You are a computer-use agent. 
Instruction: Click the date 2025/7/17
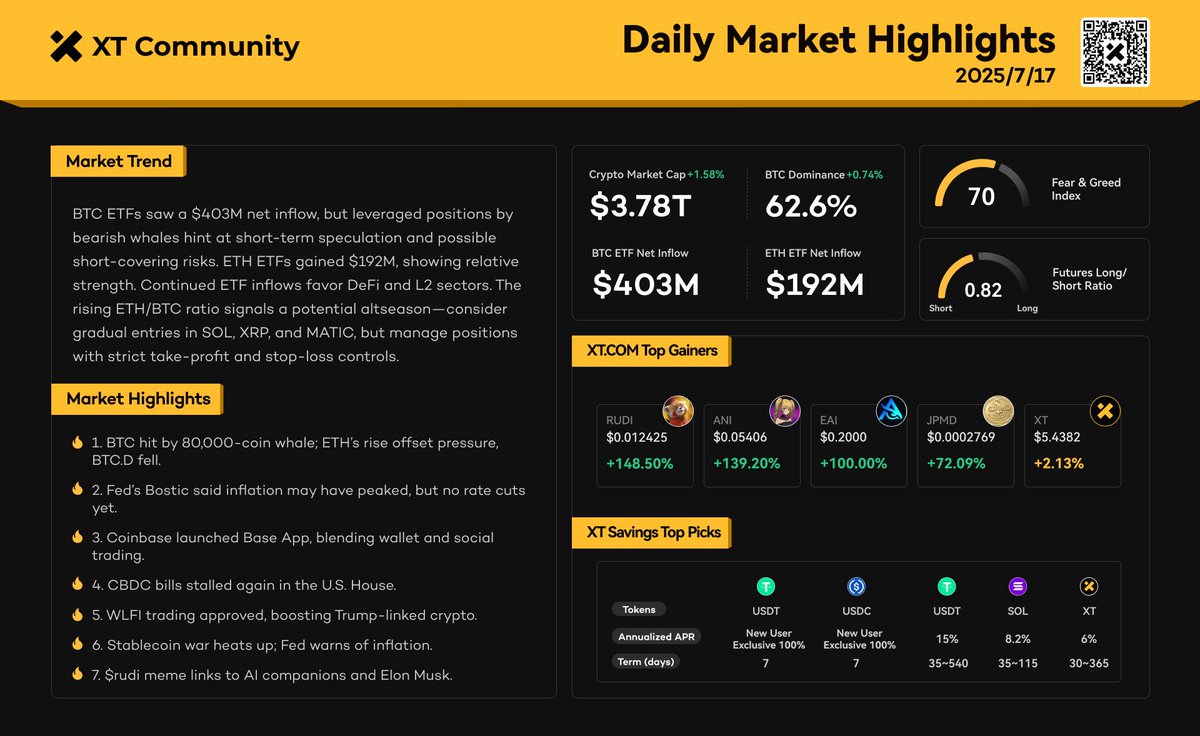(1005, 76)
